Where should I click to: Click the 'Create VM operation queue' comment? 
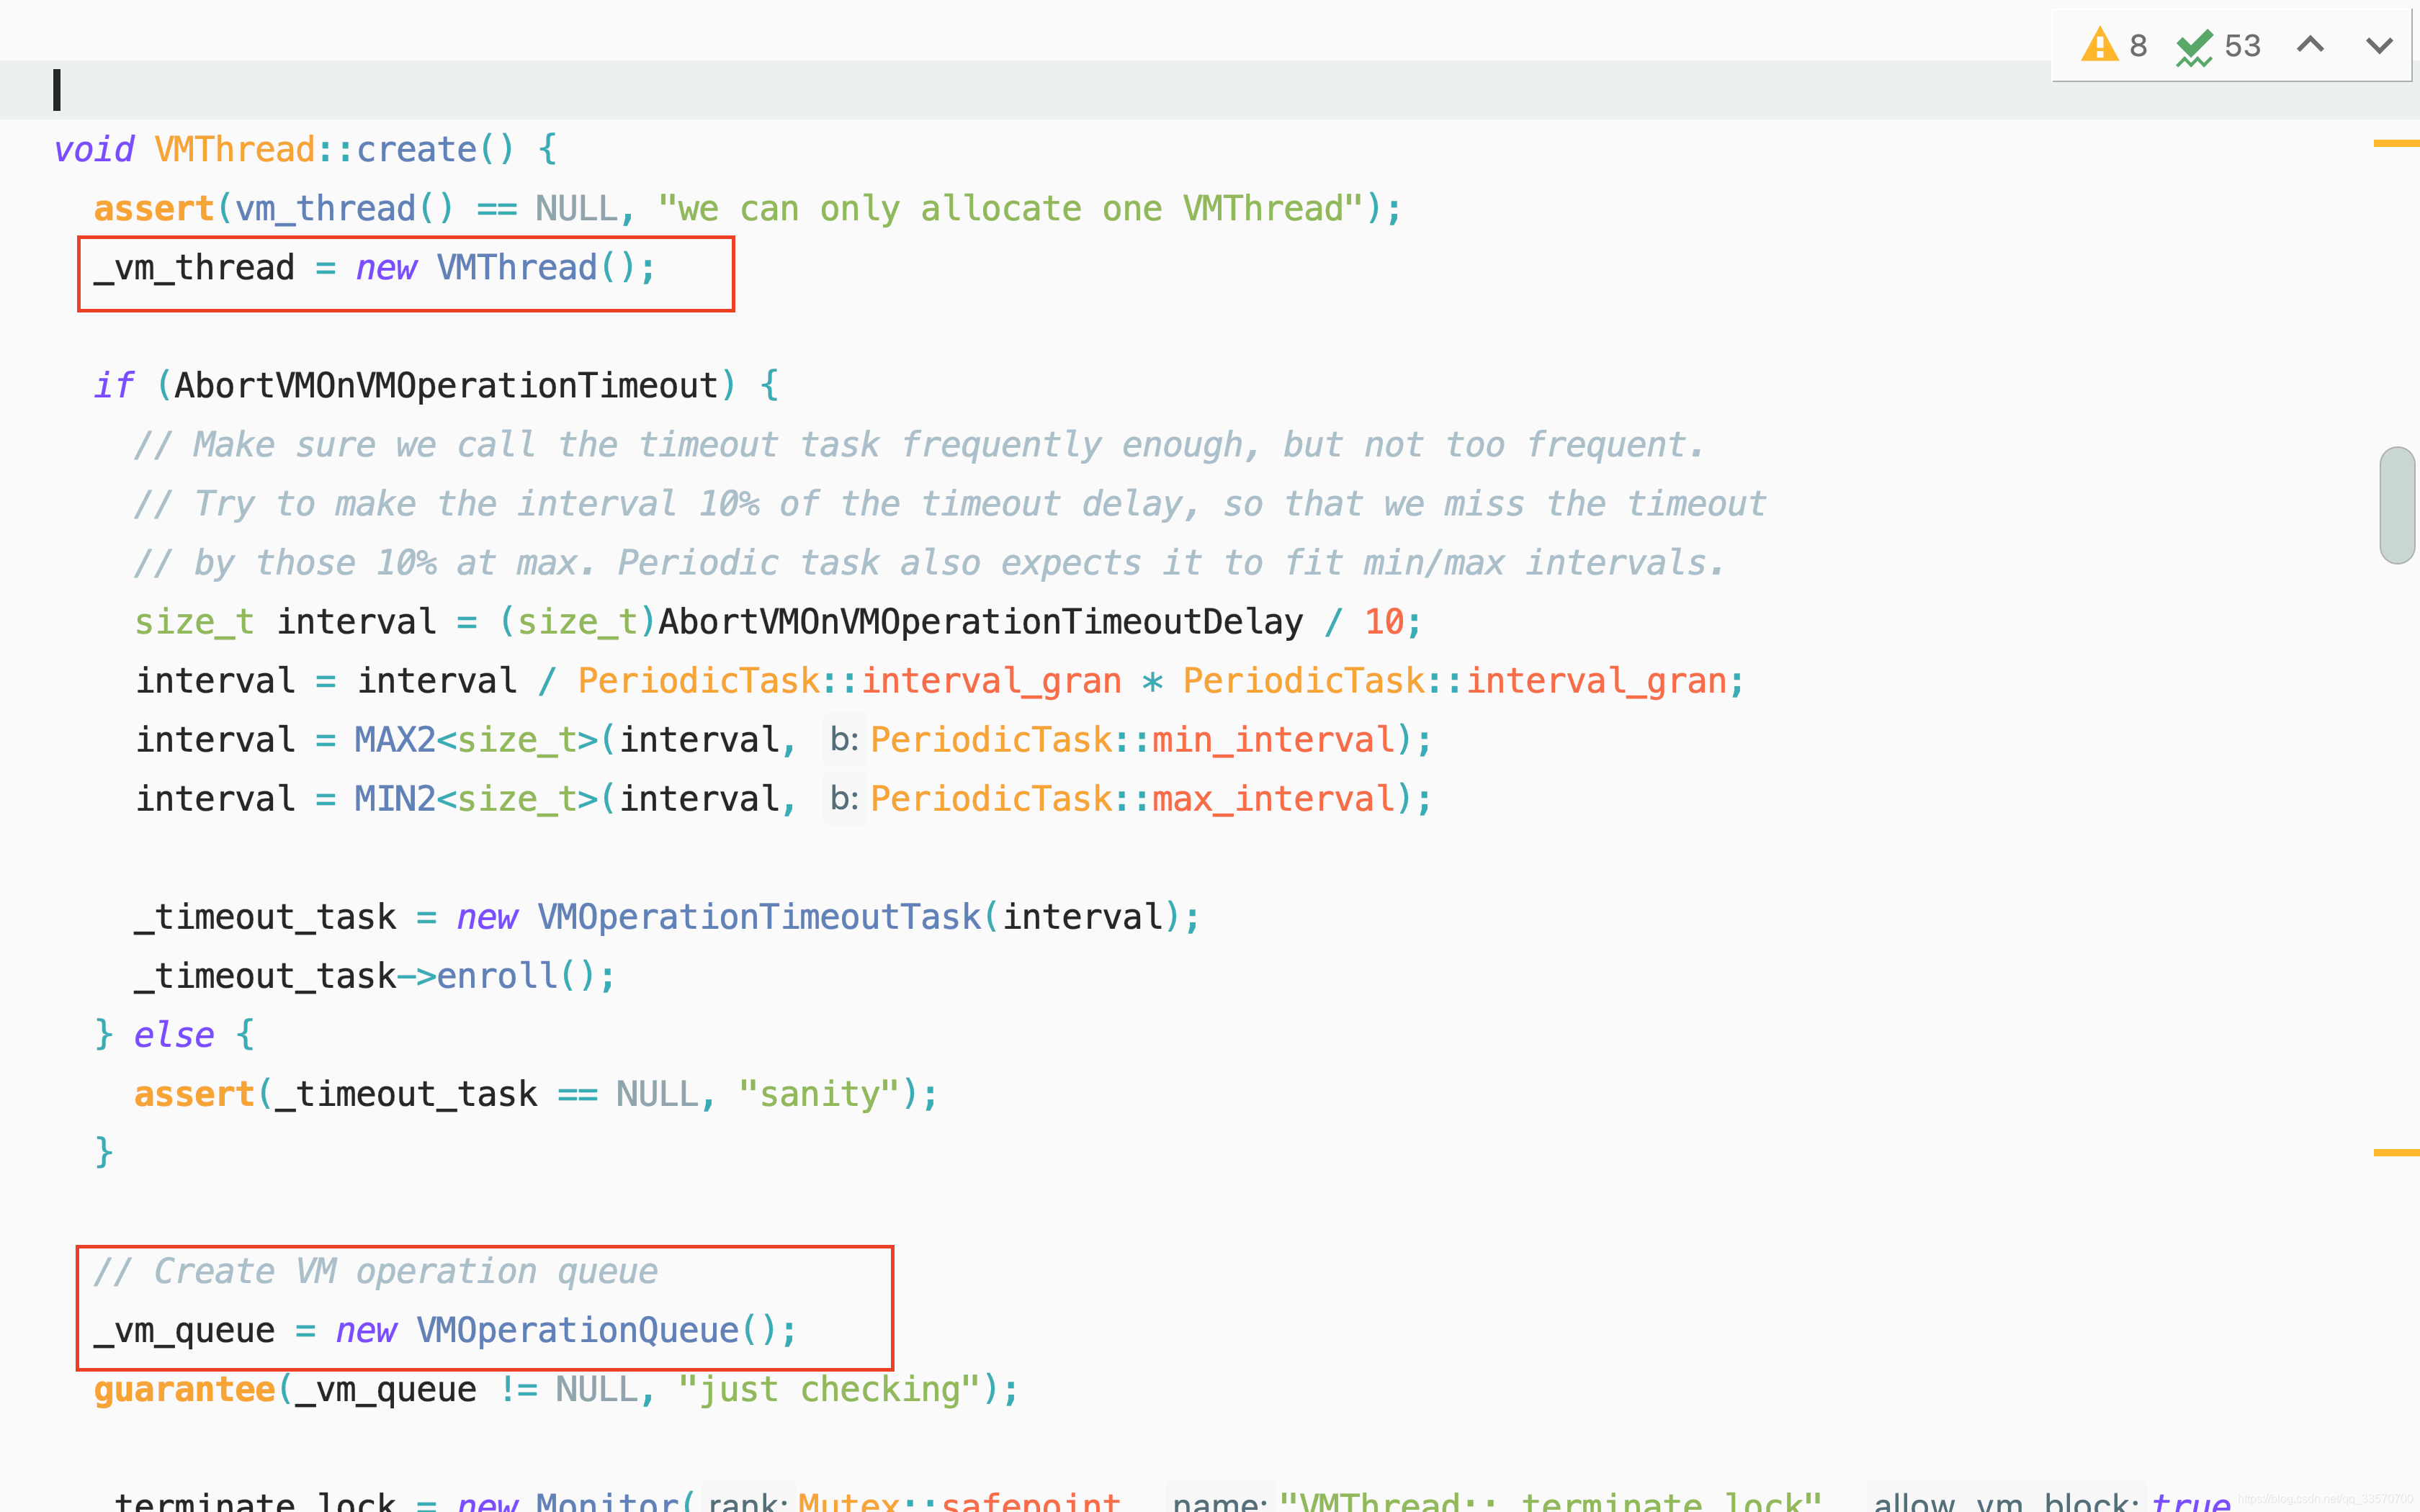click(375, 1271)
